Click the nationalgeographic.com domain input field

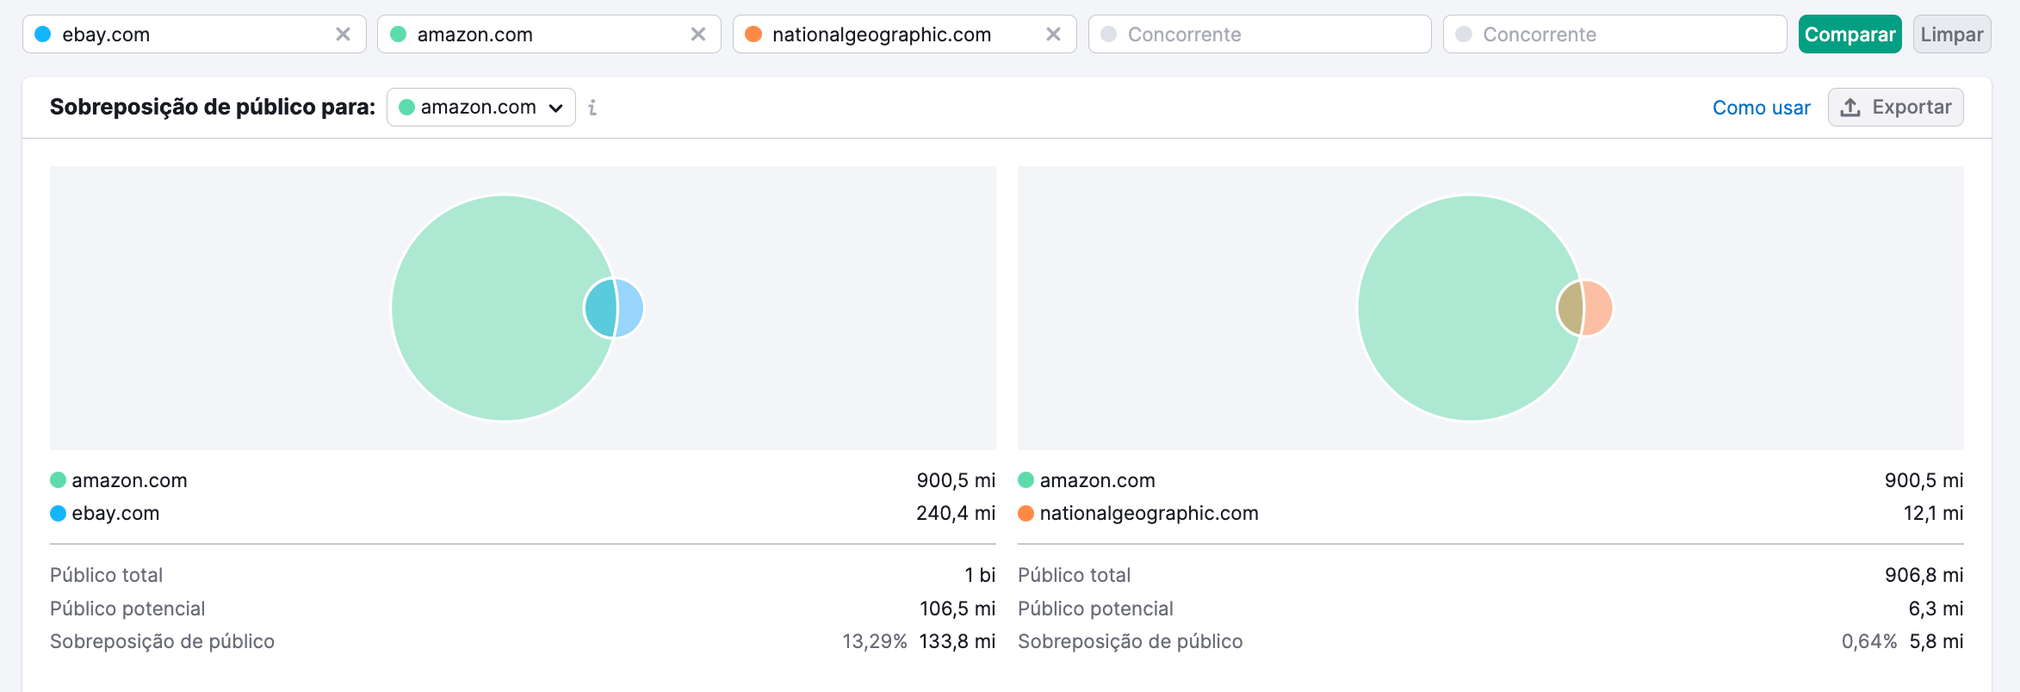tap(905, 34)
